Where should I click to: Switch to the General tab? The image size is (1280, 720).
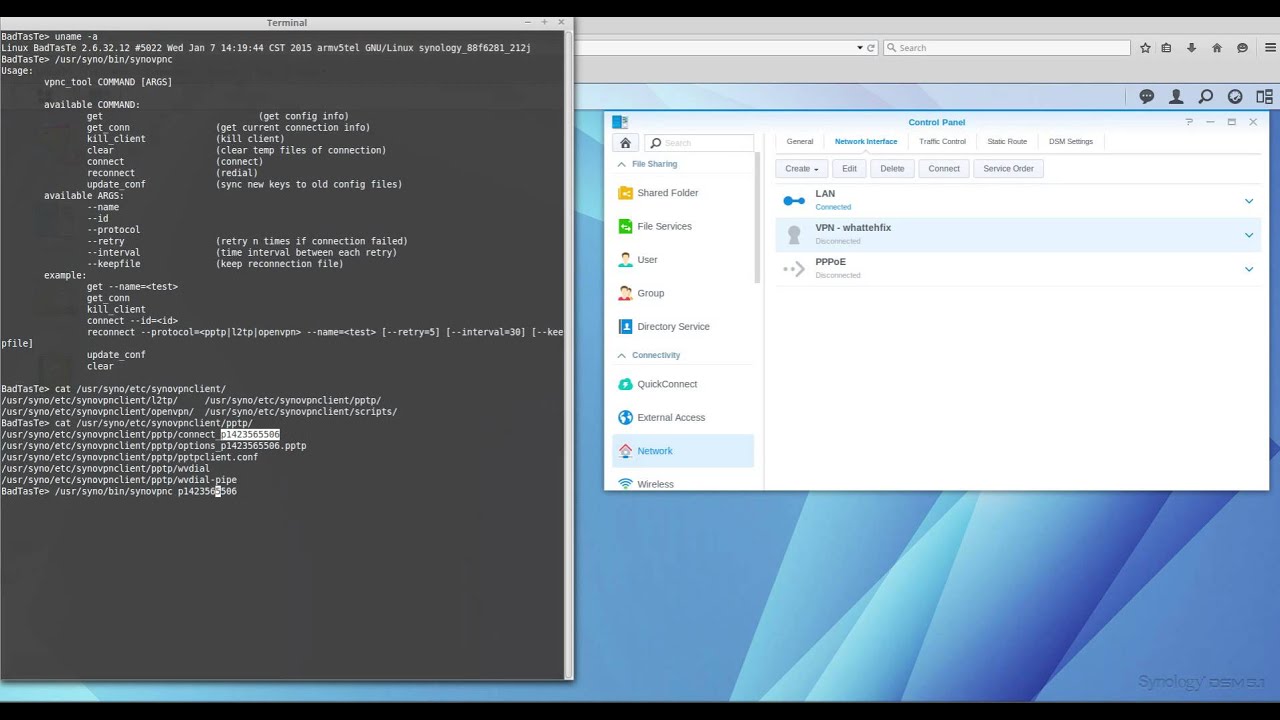(x=800, y=142)
